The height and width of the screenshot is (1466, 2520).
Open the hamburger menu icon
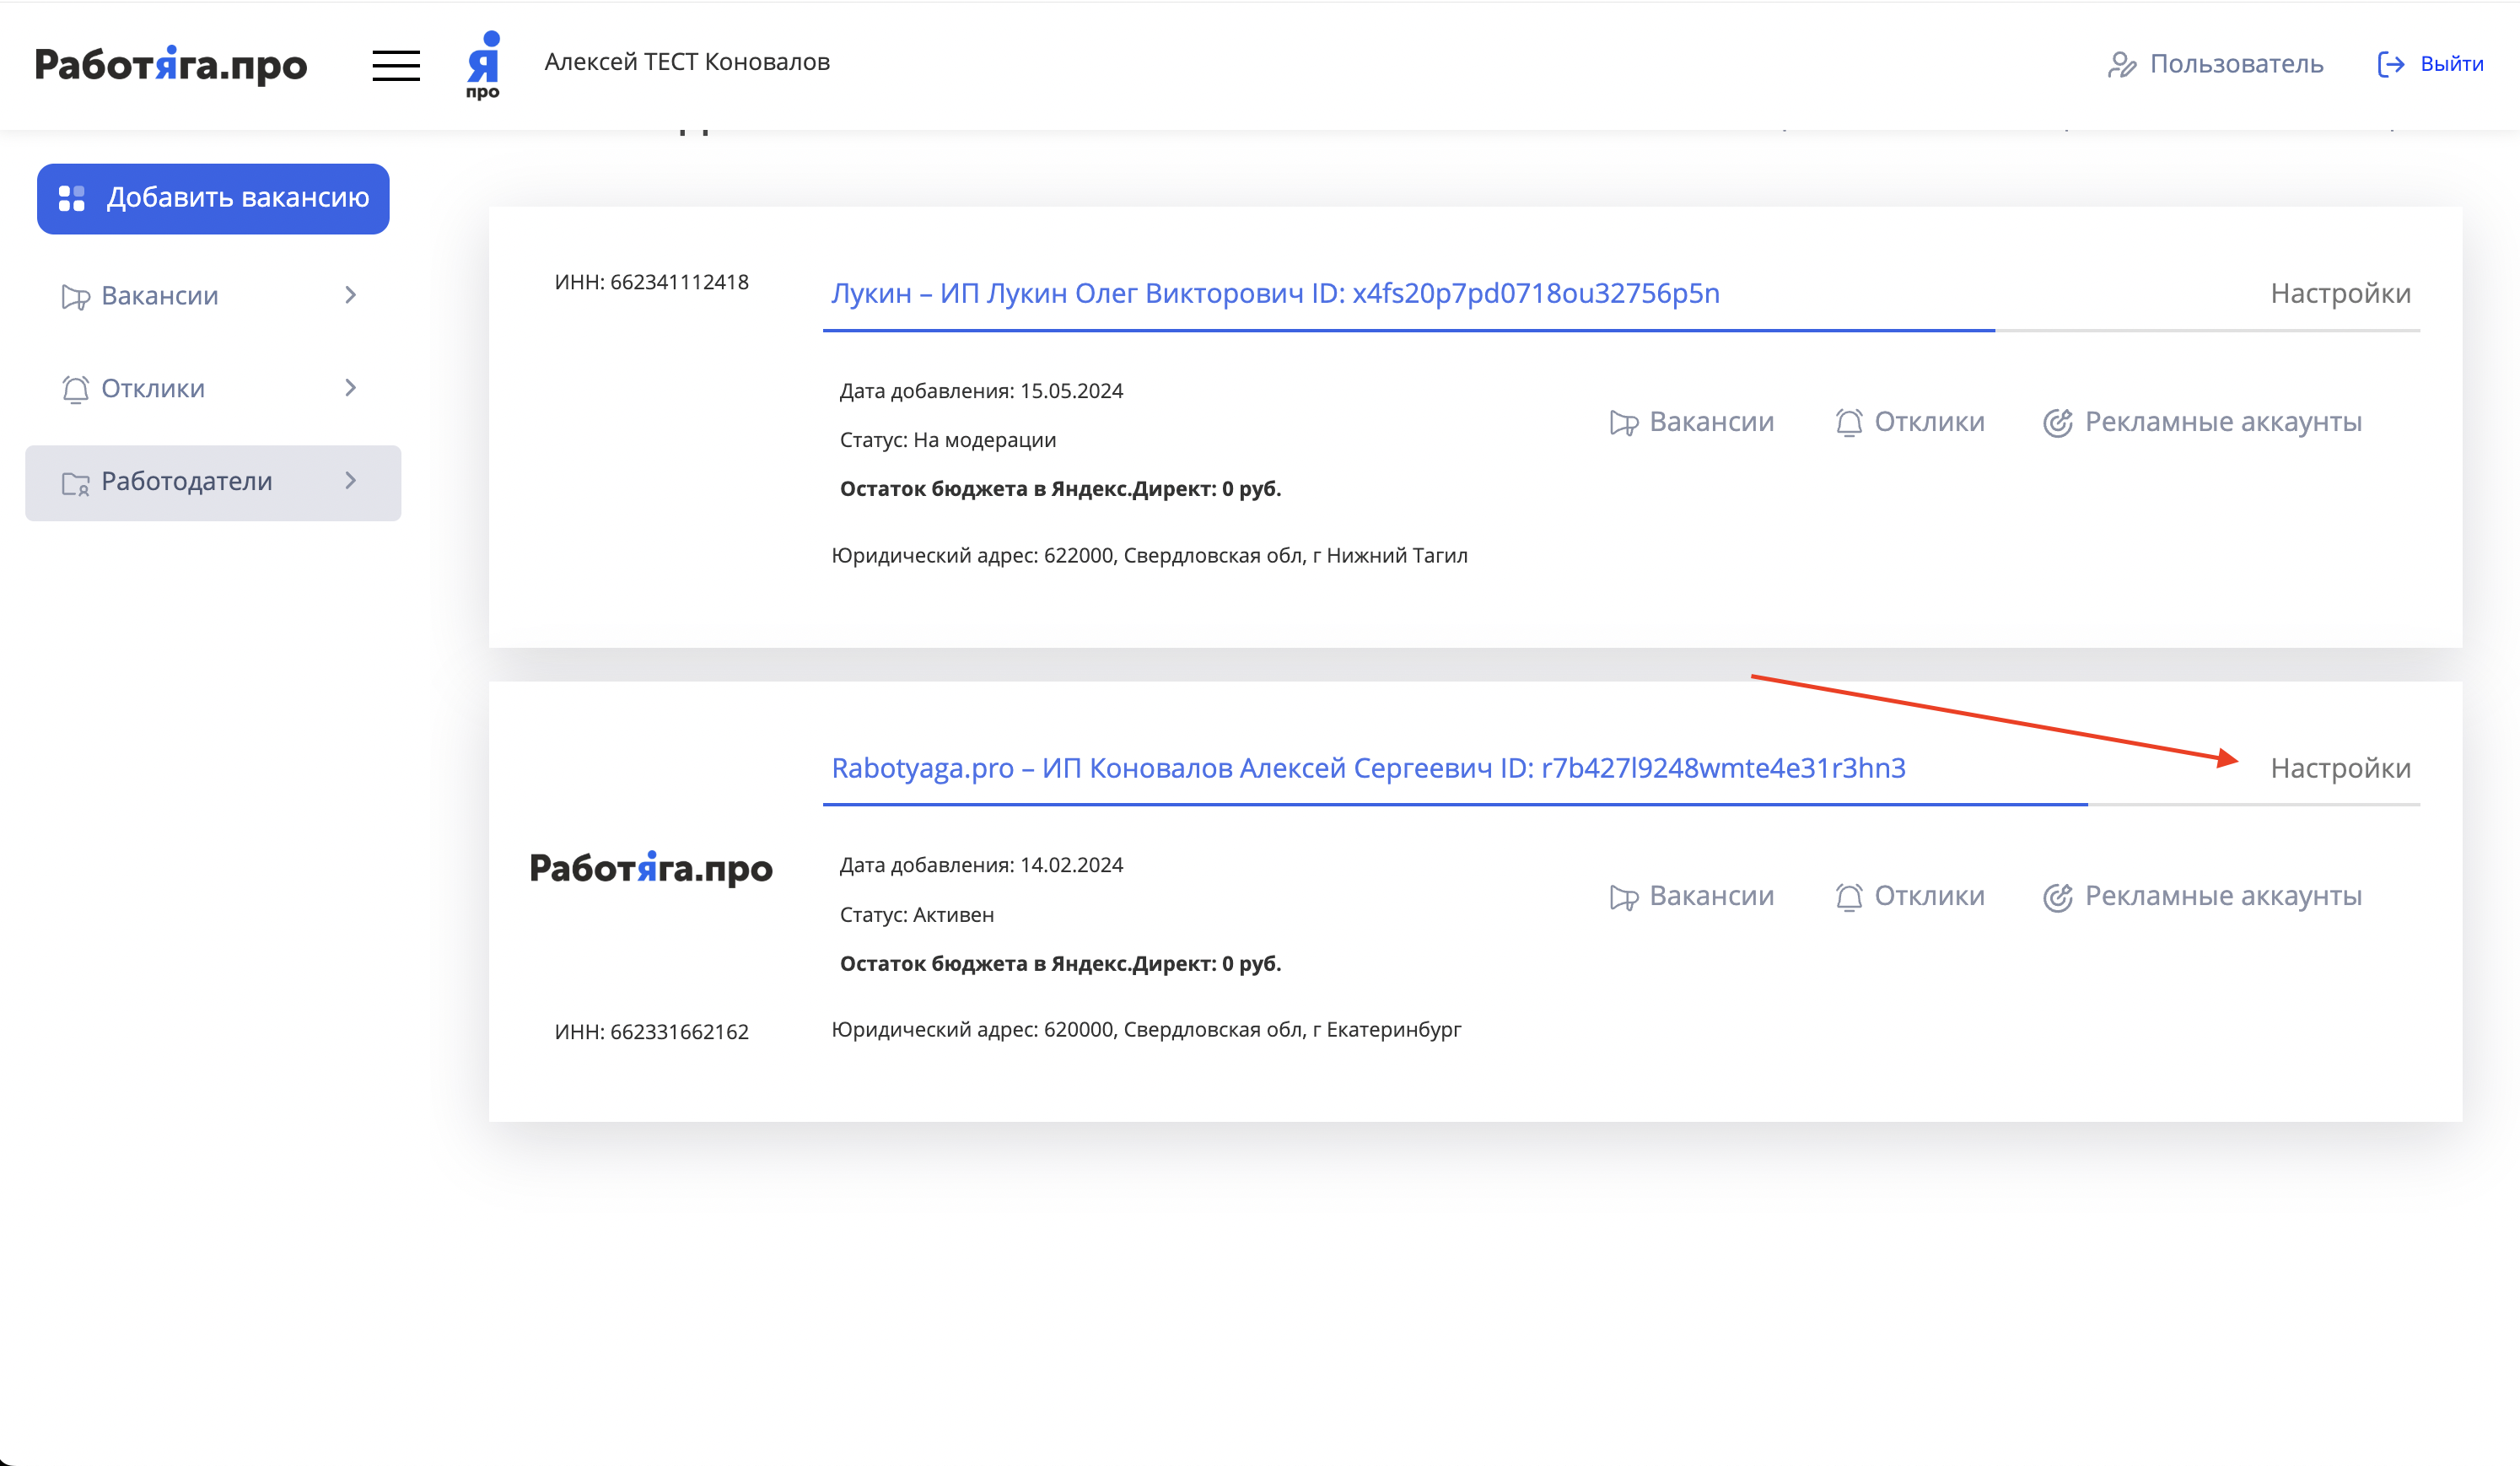pyautogui.click(x=396, y=66)
